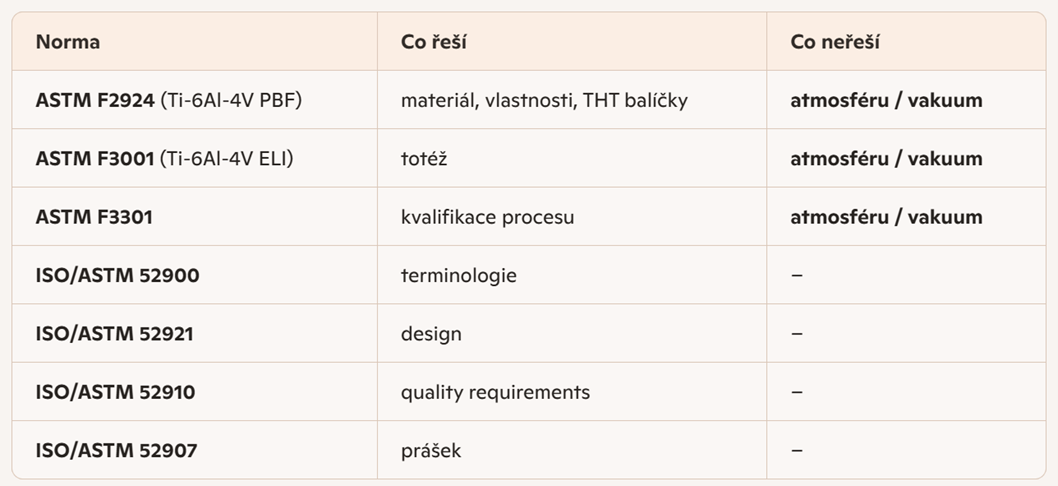This screenshot has height=486, width=1058.
Task: Click the text materiál, vlastnosti, THT balíčky
Action: 544,101
